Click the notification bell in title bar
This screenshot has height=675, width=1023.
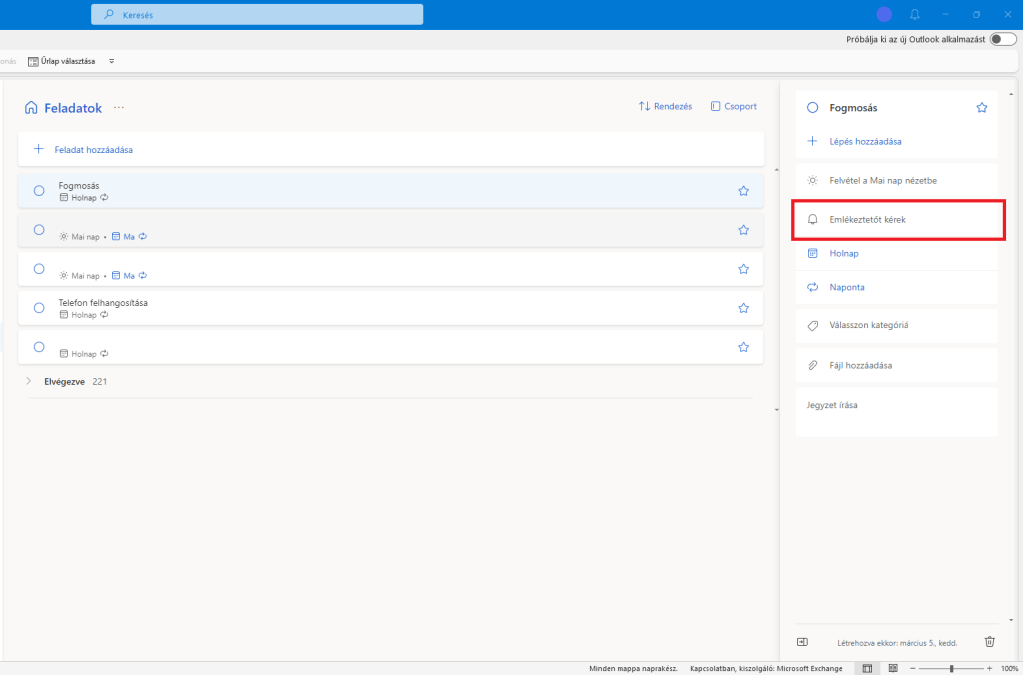click(x=914, y=15)
